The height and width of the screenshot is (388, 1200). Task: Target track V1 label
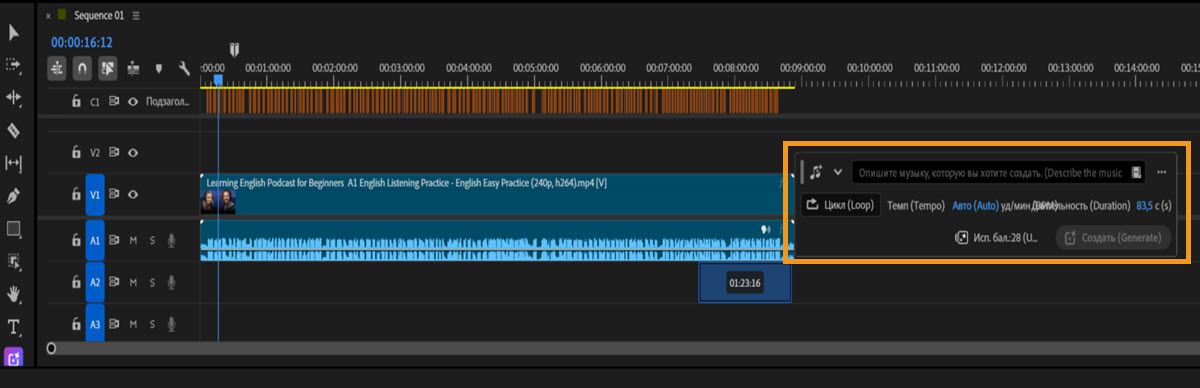click(95, 195)
